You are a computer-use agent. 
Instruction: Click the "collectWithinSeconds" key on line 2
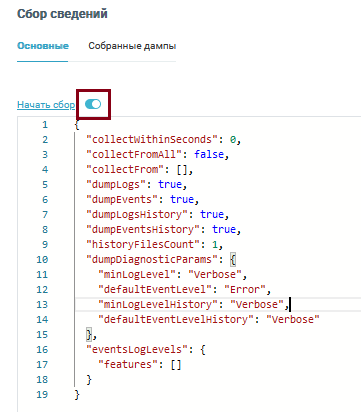tap(152, 139)
